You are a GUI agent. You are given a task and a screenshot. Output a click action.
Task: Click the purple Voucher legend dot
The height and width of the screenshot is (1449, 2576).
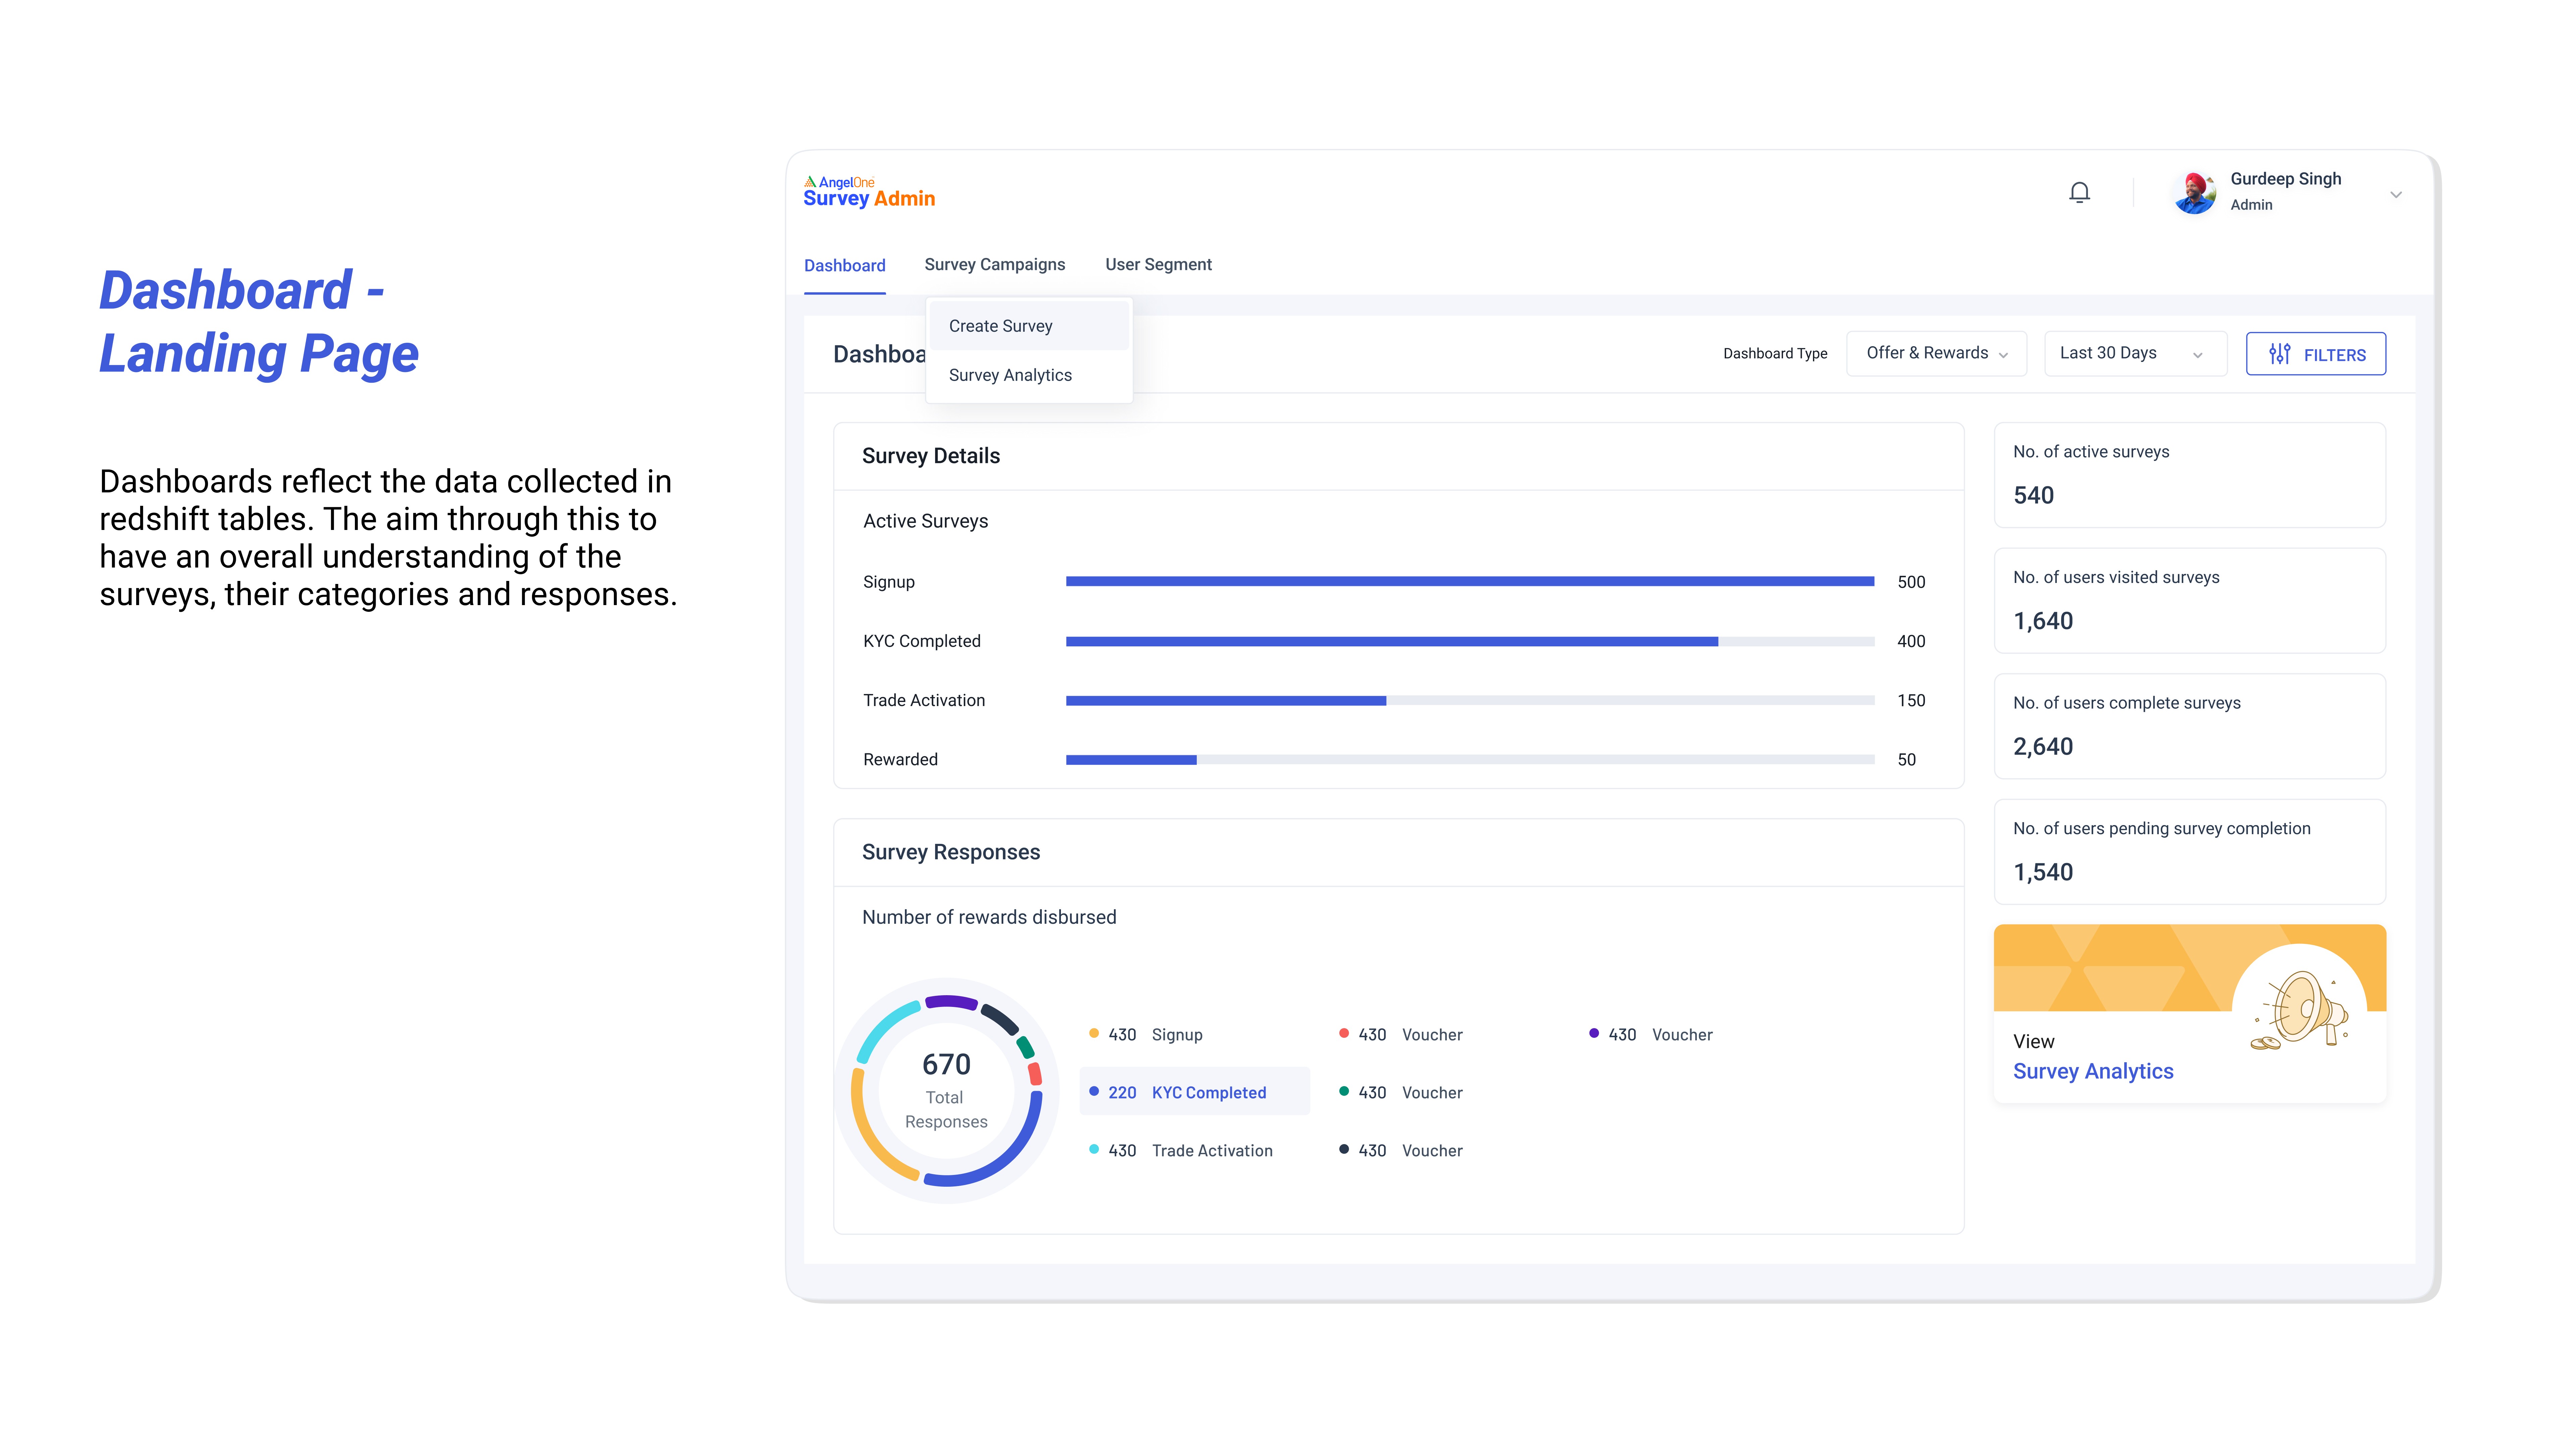(1594, 1033)
